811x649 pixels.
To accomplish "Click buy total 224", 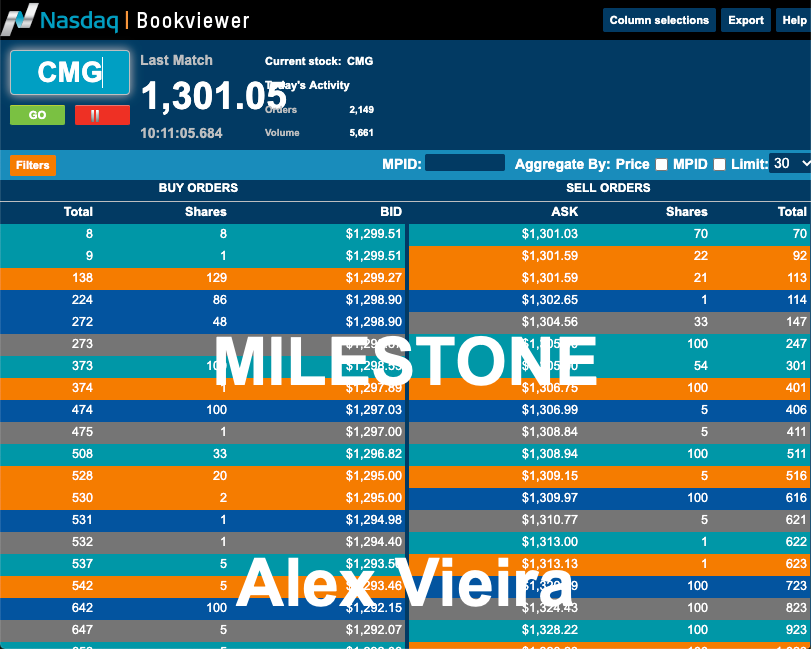I will [x=82, y=299].
